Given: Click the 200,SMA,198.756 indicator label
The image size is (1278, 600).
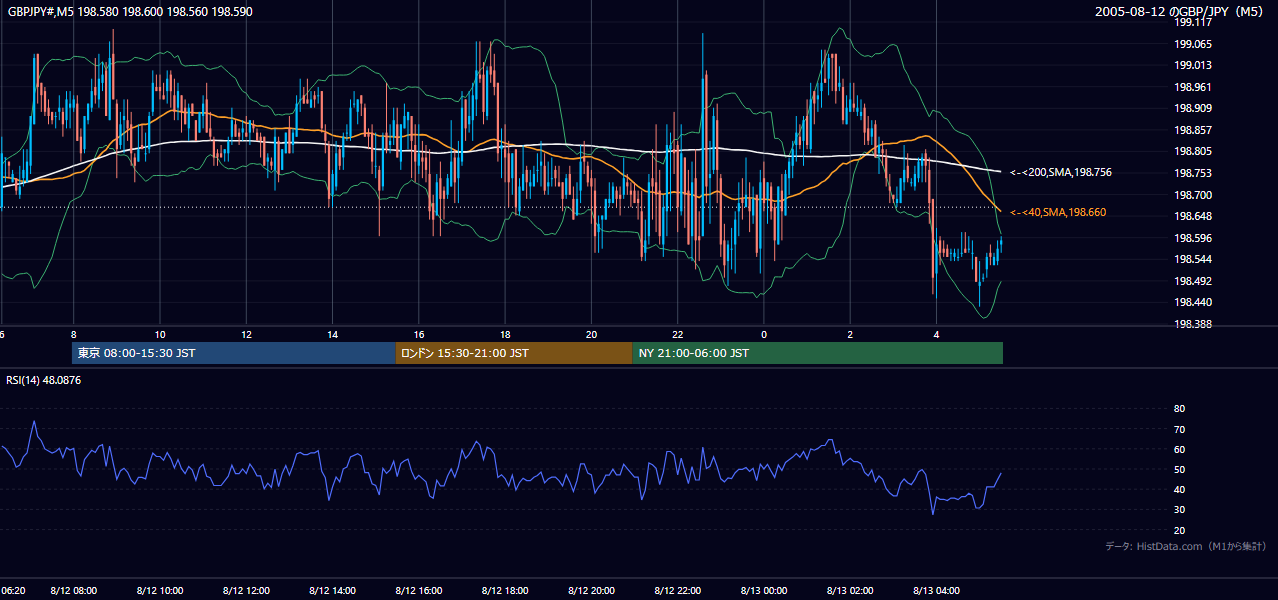Looking at the screenshot, I should [x=1061, y=172].
